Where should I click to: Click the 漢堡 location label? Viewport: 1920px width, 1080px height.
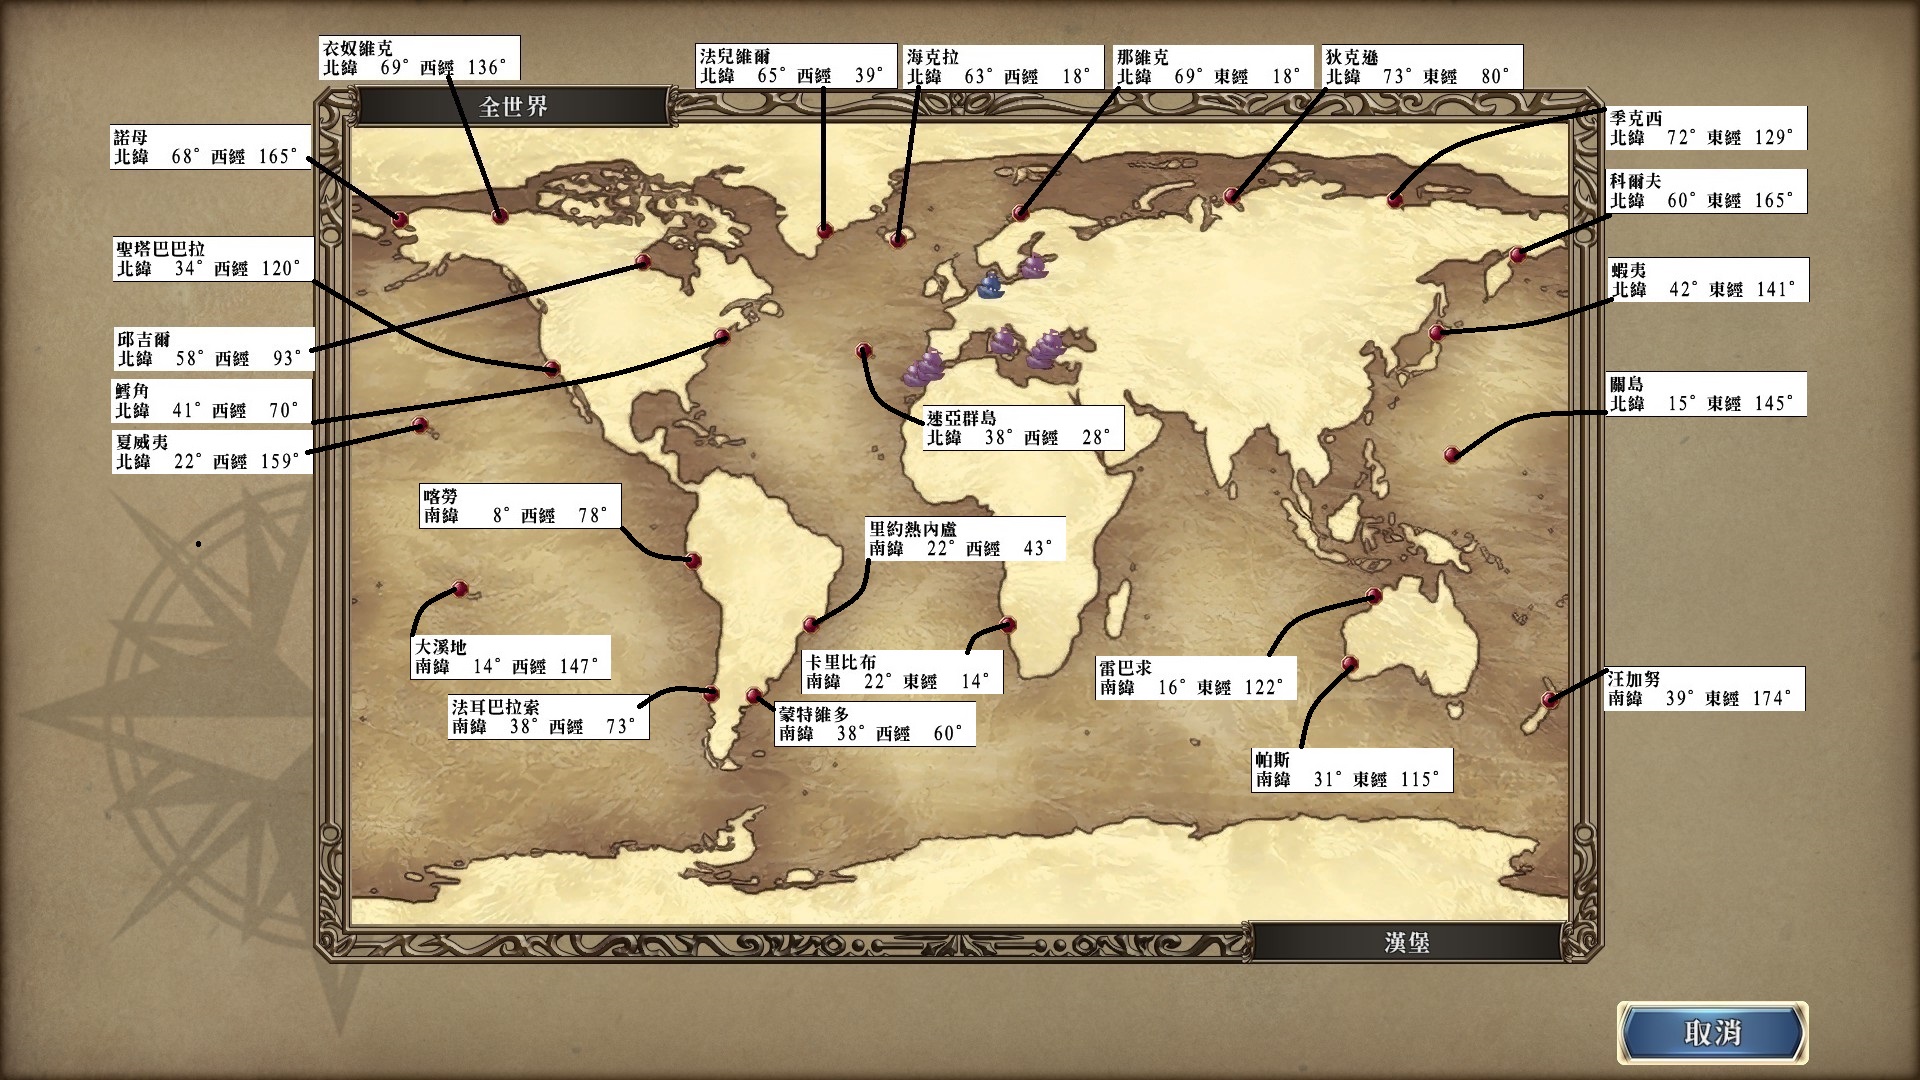click(x=1406, y=942)
